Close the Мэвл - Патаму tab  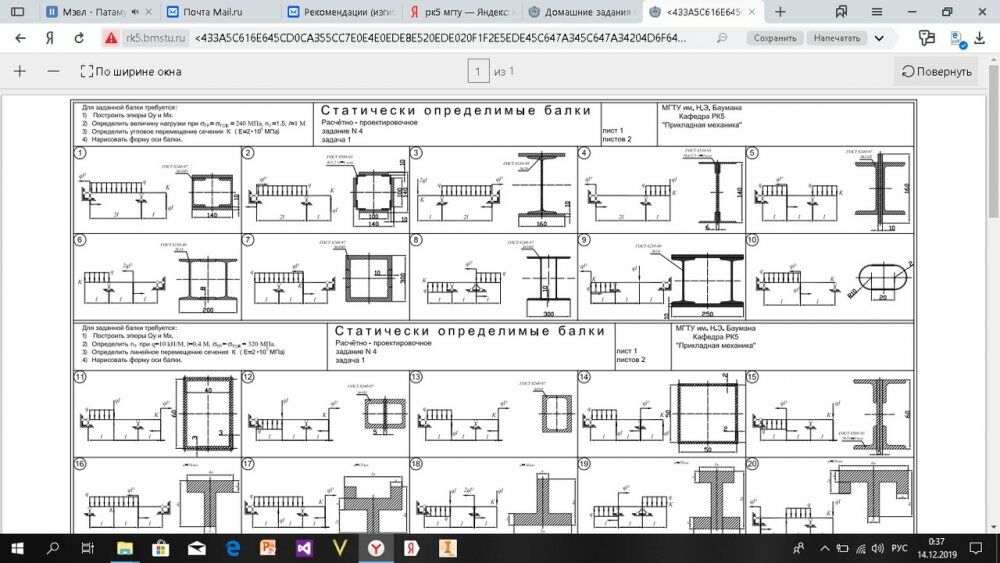[149, 11]
